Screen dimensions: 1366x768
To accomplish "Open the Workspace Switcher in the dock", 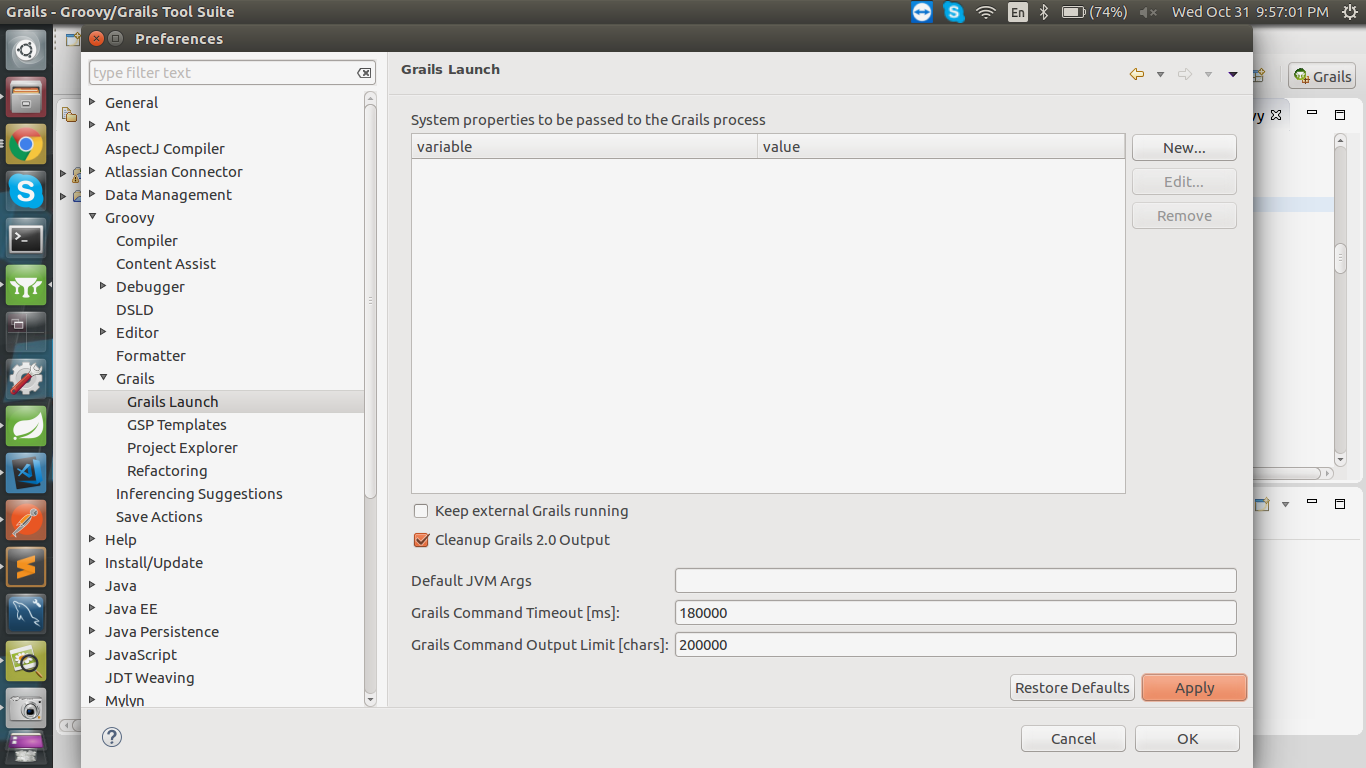I will 26,332.
